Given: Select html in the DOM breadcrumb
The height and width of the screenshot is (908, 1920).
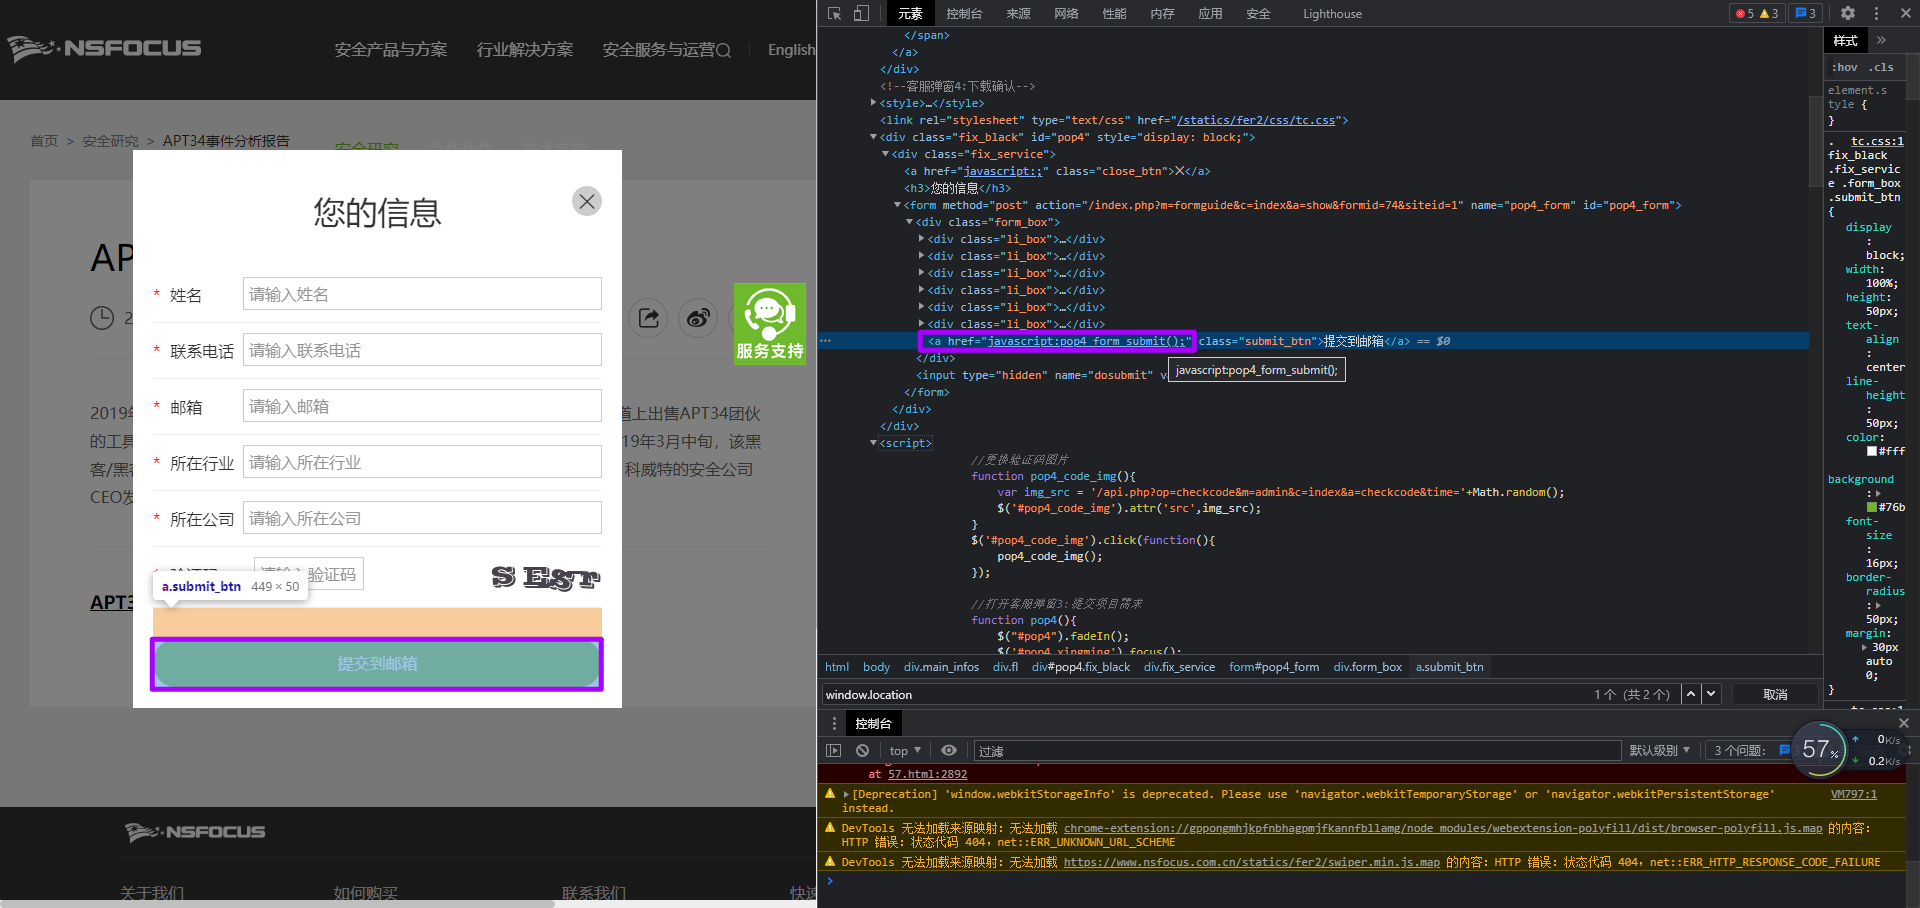Looking at the screenshot, I should tap(837, 667).
